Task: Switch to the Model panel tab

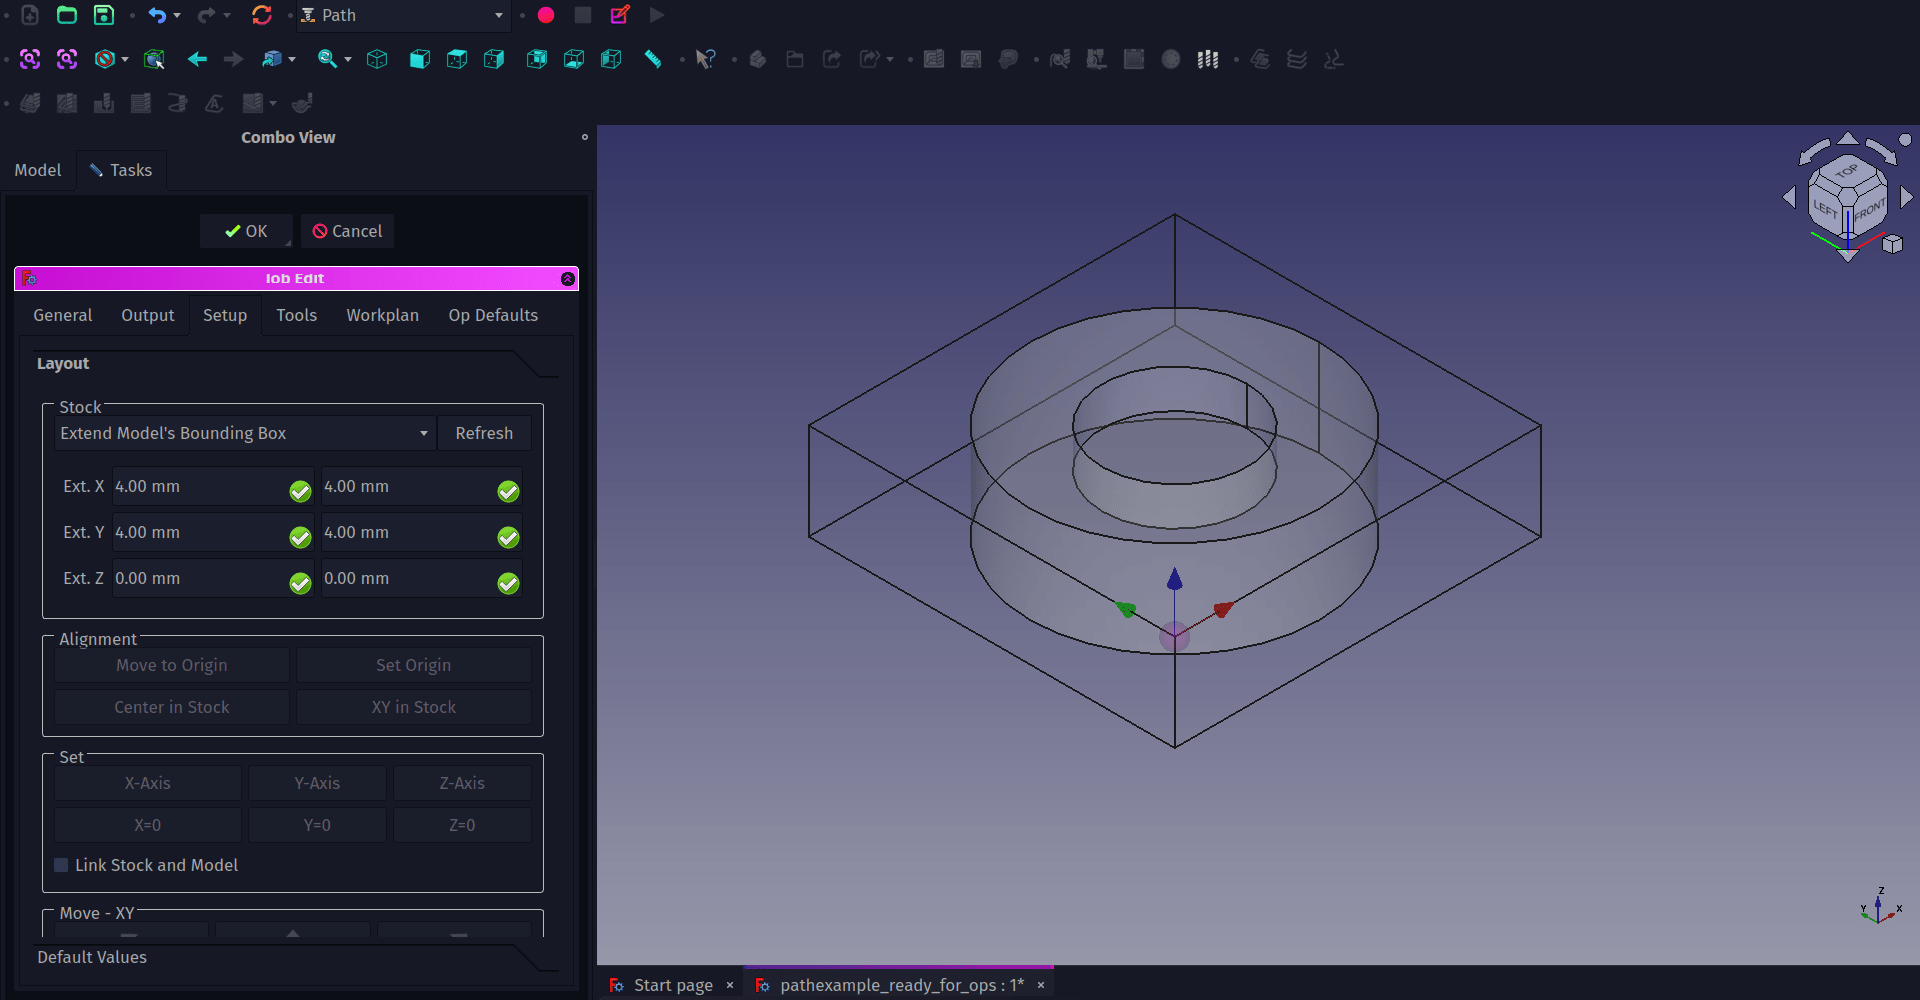Action: (38, 170)
